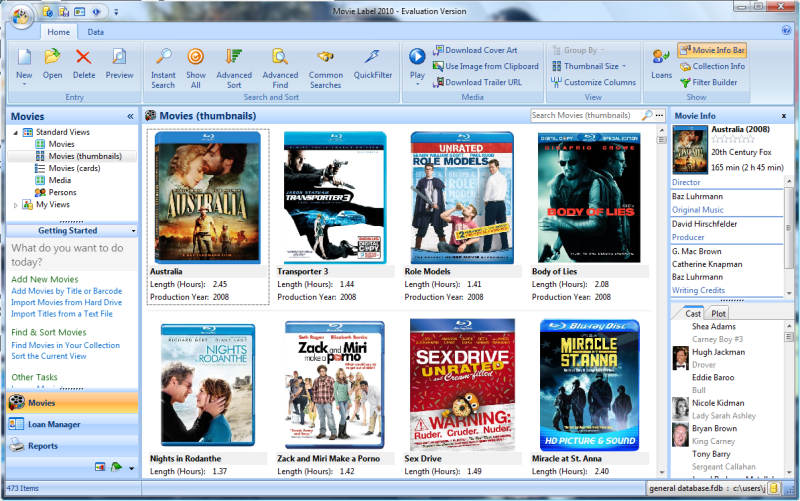Click Sort the Current View link
The width and height of the screenshot is (800, 501).
[x=49, y=356]
